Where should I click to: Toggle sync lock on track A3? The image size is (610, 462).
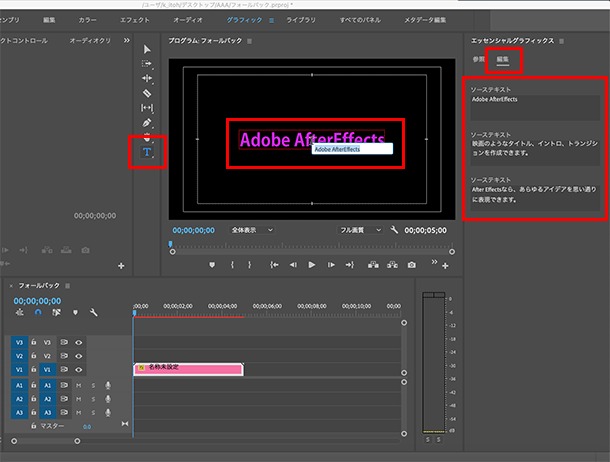64,412
